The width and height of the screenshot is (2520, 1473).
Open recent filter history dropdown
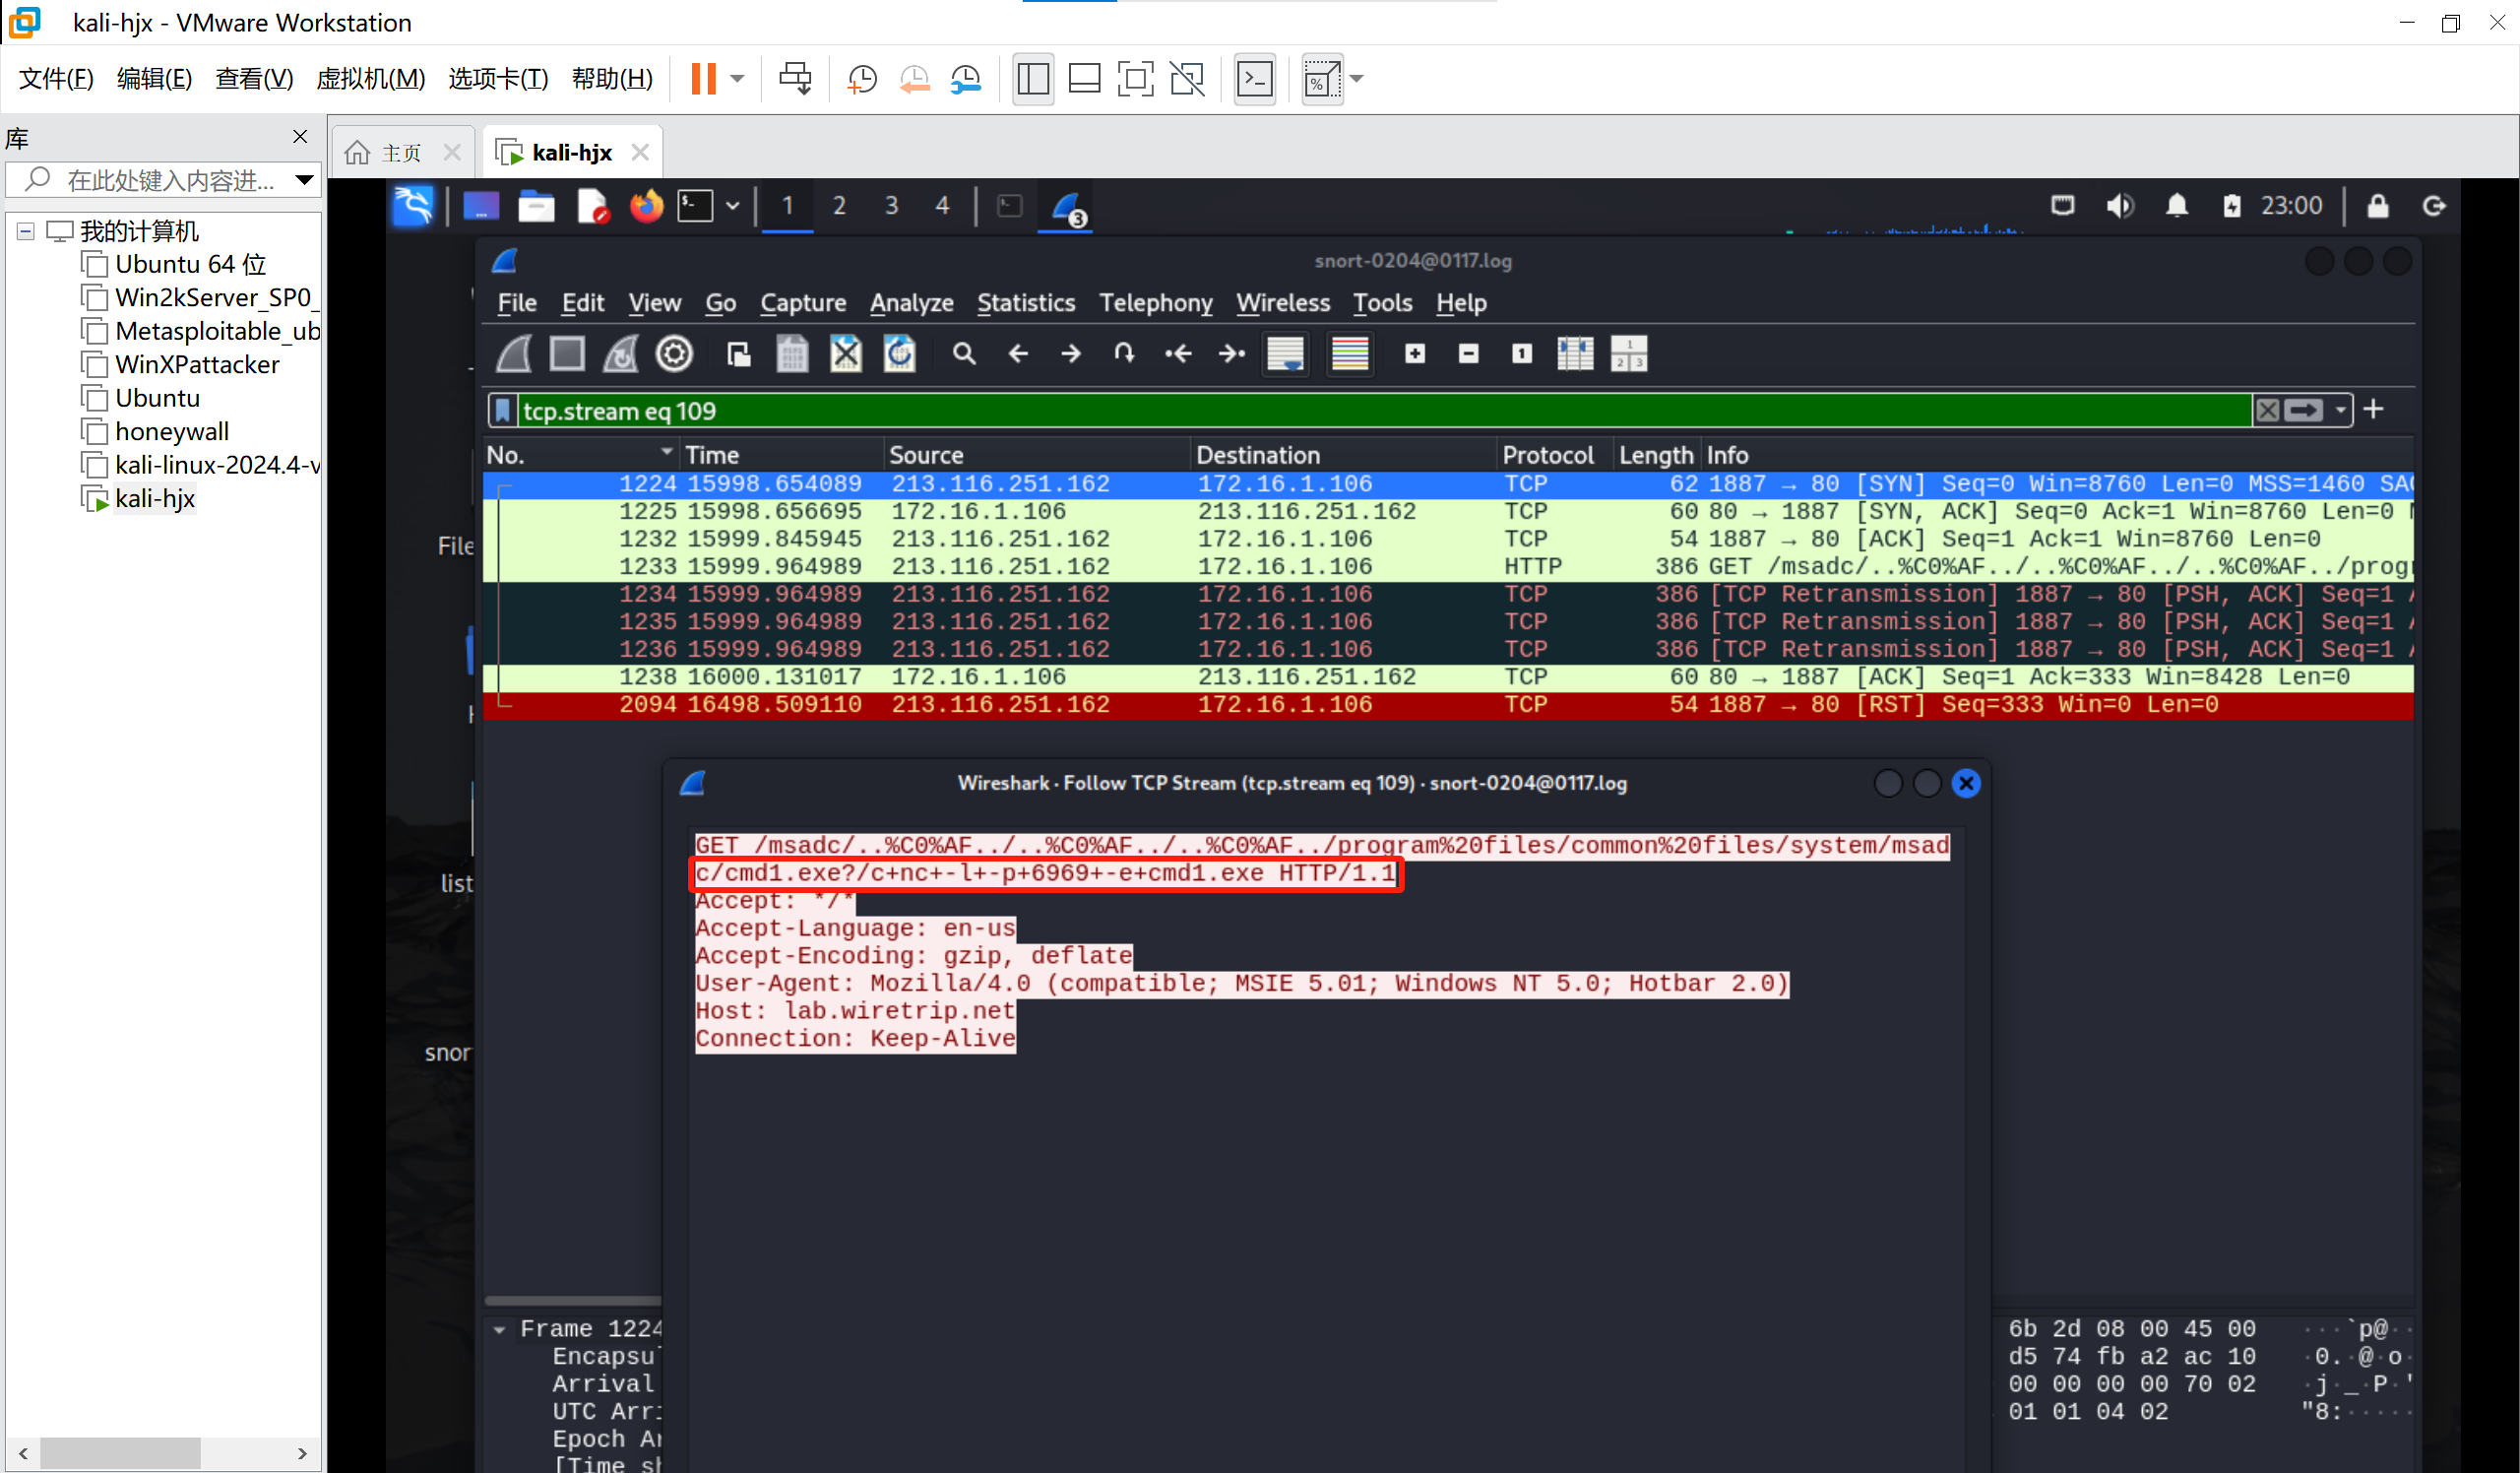click(2340, 410)
